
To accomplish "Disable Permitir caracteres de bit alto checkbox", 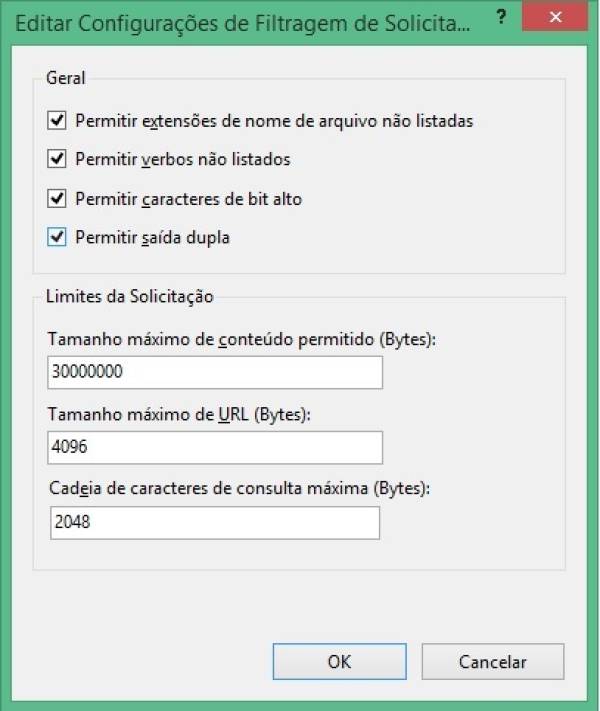I will point(56,199).
